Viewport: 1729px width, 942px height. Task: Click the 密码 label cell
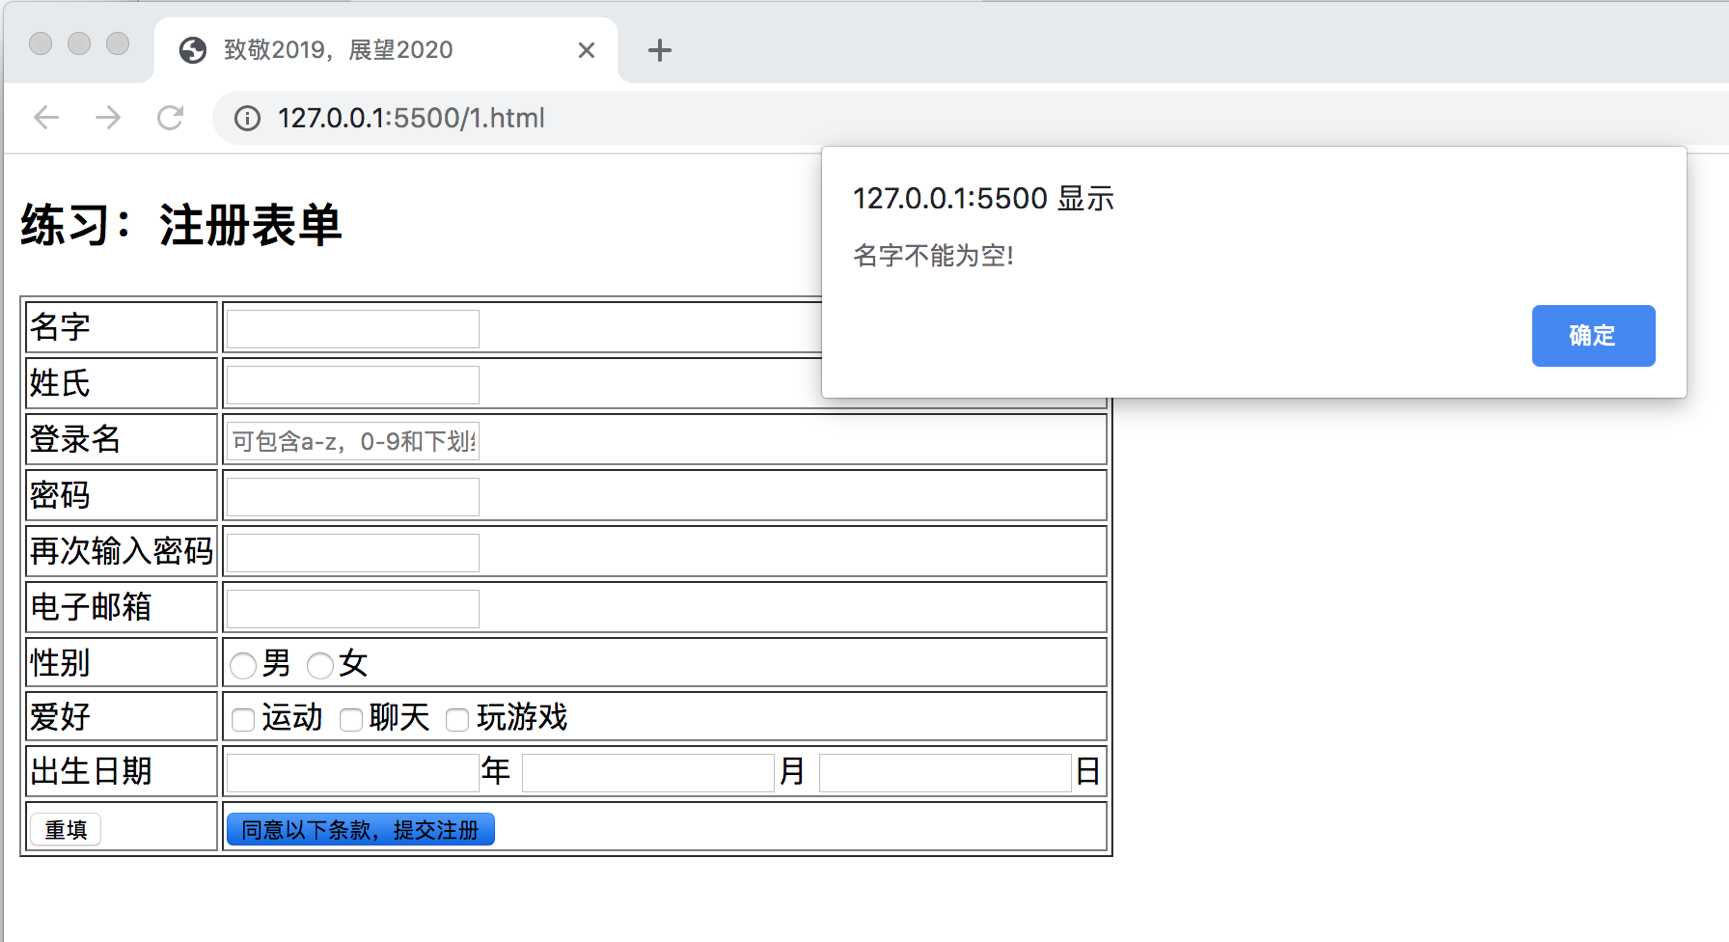click(121, 495)
